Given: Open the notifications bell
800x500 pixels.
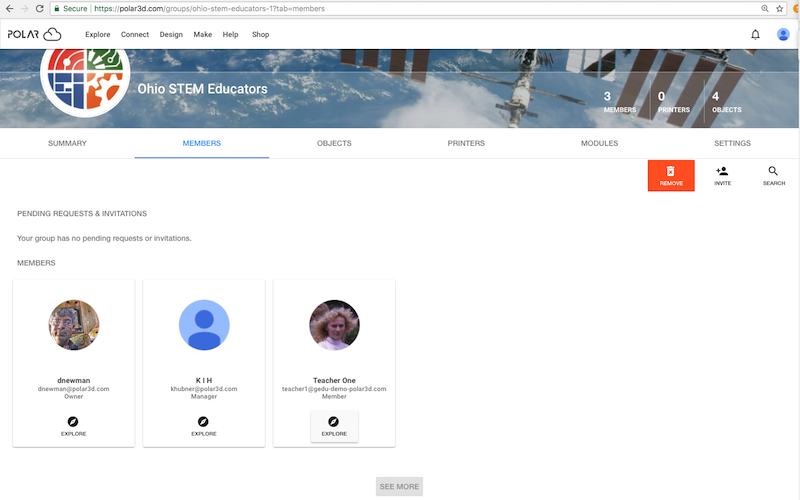Looking at the screenshot, I should (755, 34).
